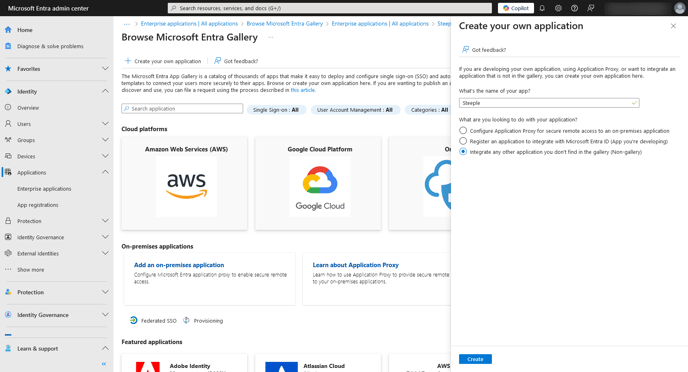Open Diagnose & solve problems icon
The width and height of the screenshot is (688, 372).
(8, 46)
